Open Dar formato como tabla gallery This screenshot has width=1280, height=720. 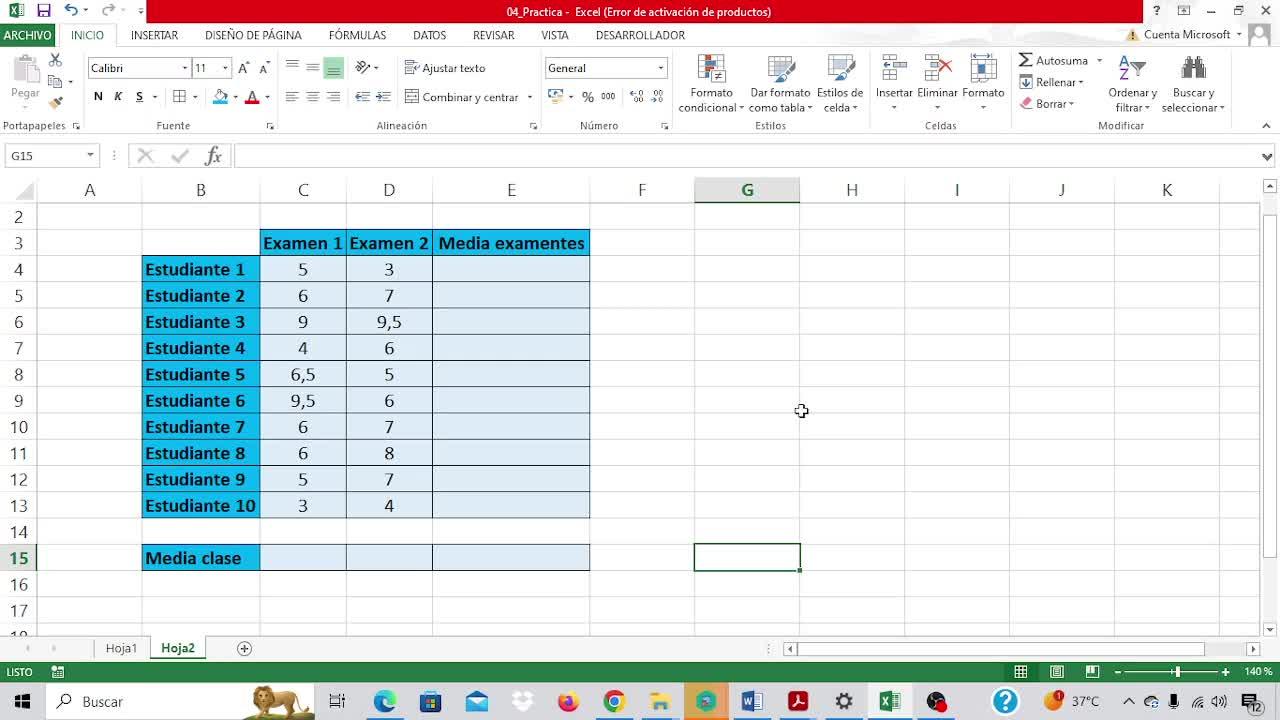(780, 84)
